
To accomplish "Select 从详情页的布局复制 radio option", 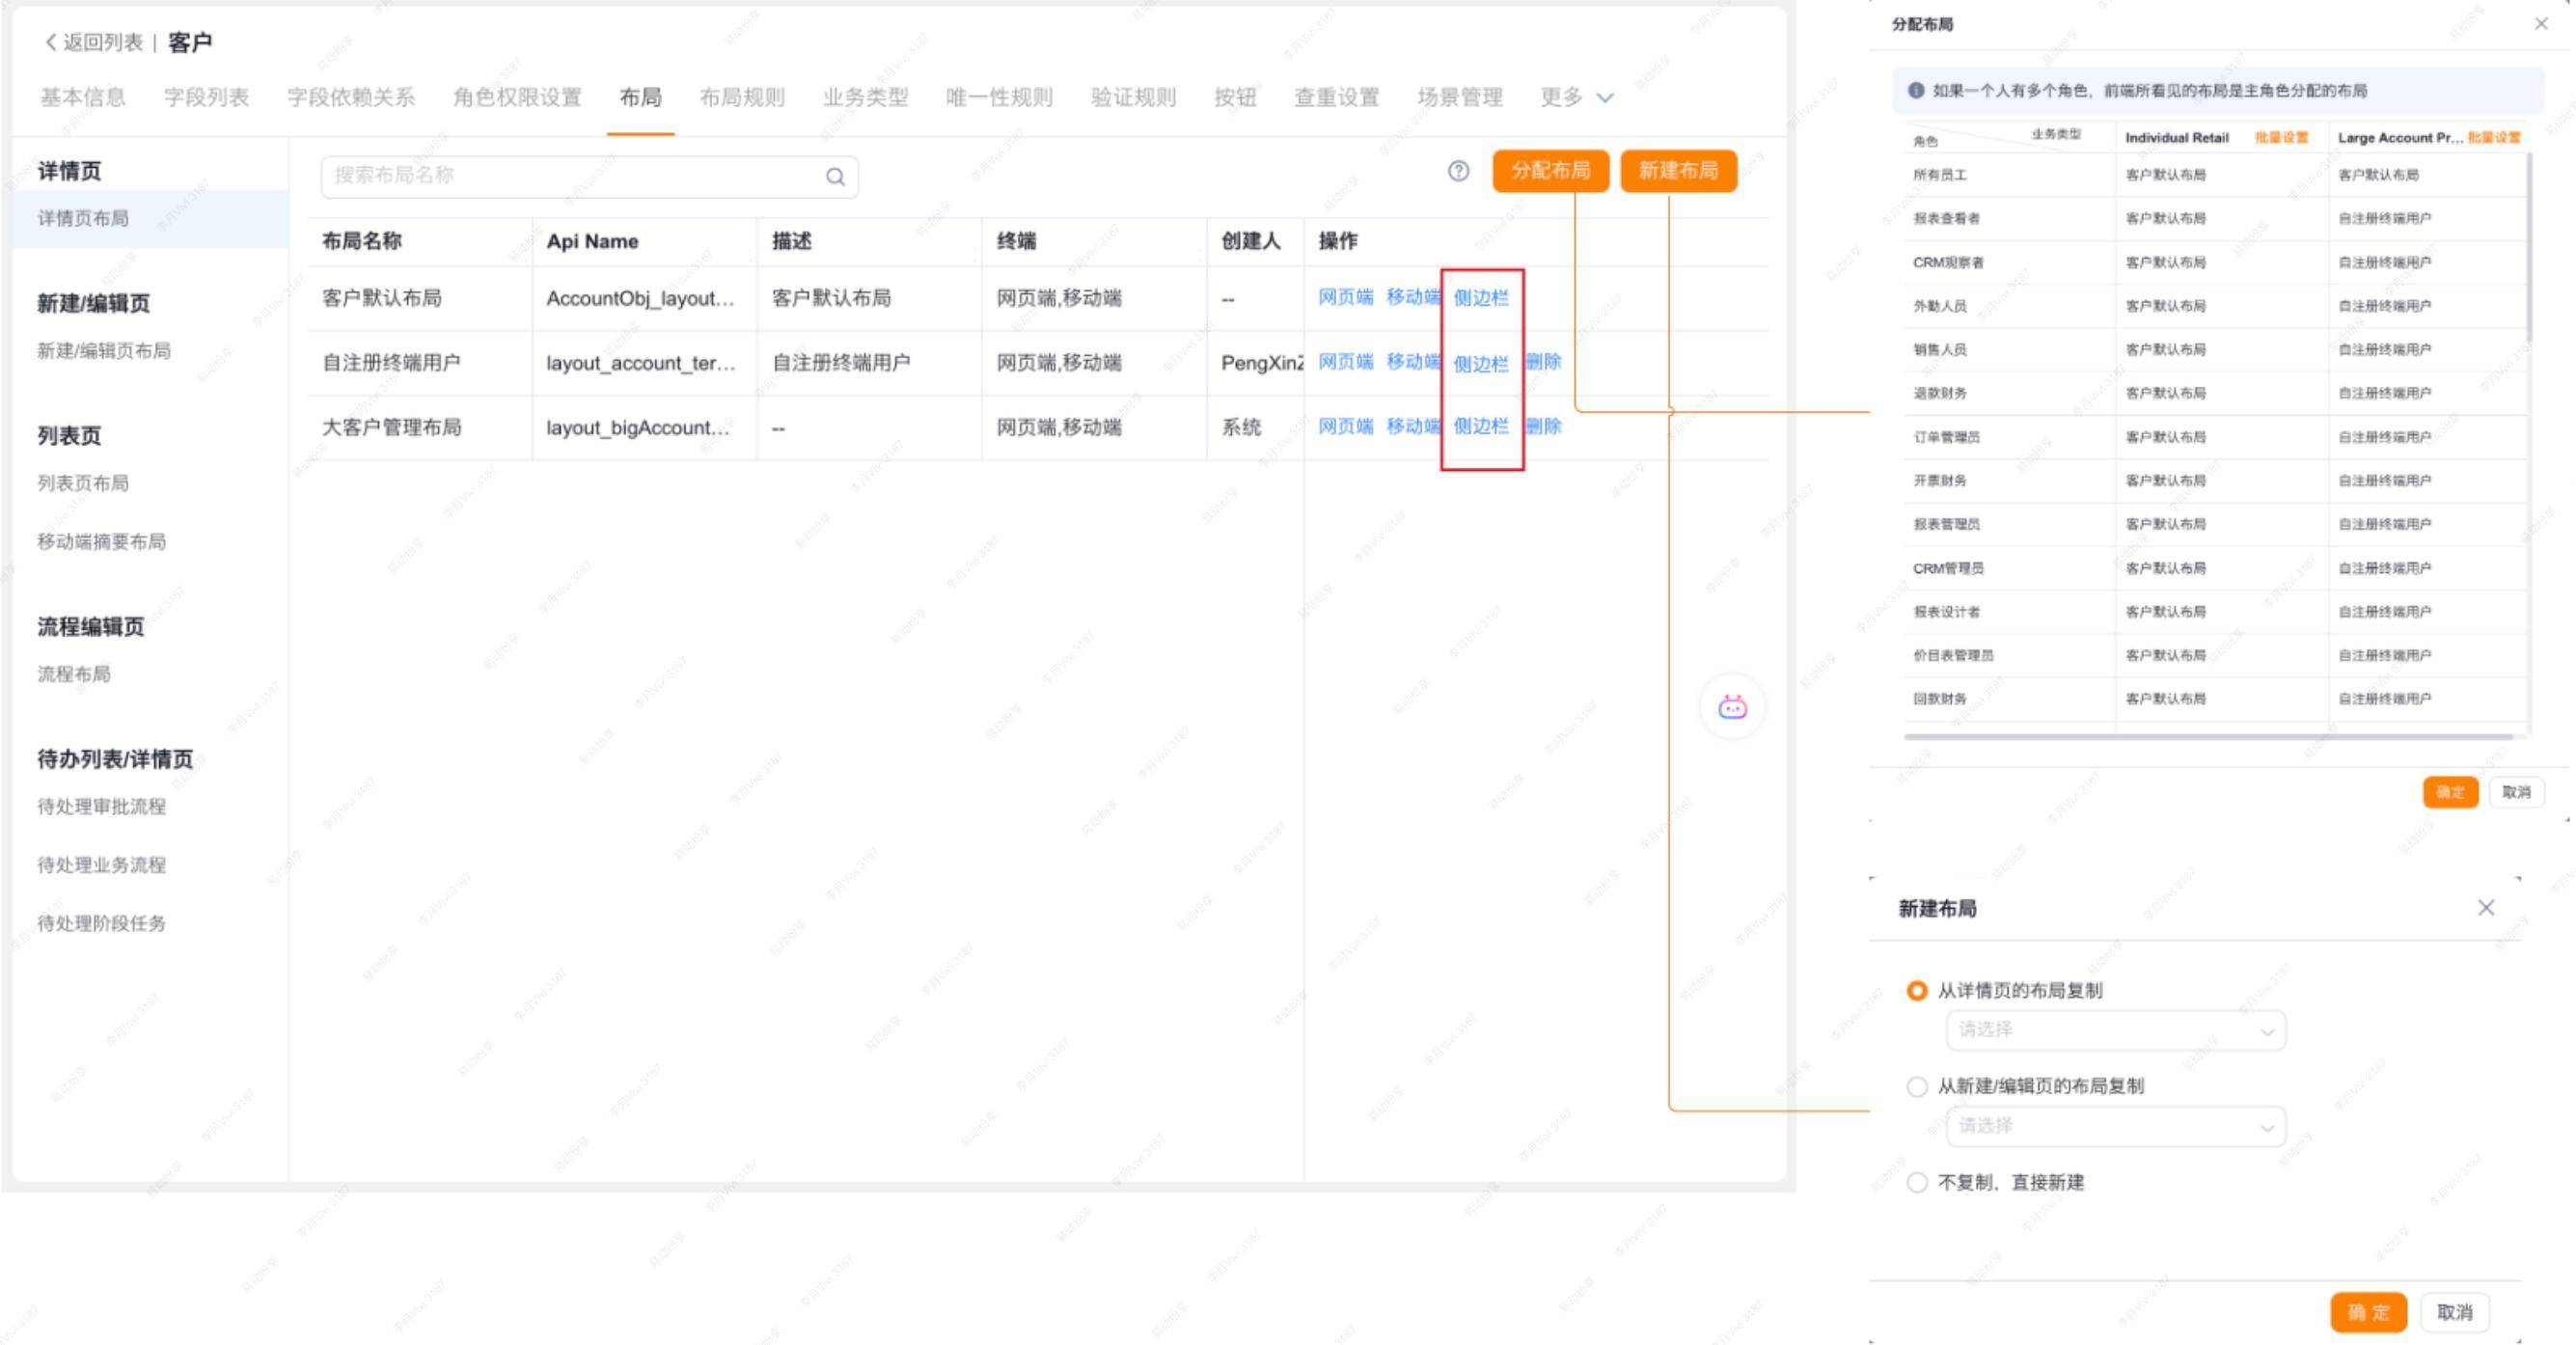I will click(x=1916, y=991).
